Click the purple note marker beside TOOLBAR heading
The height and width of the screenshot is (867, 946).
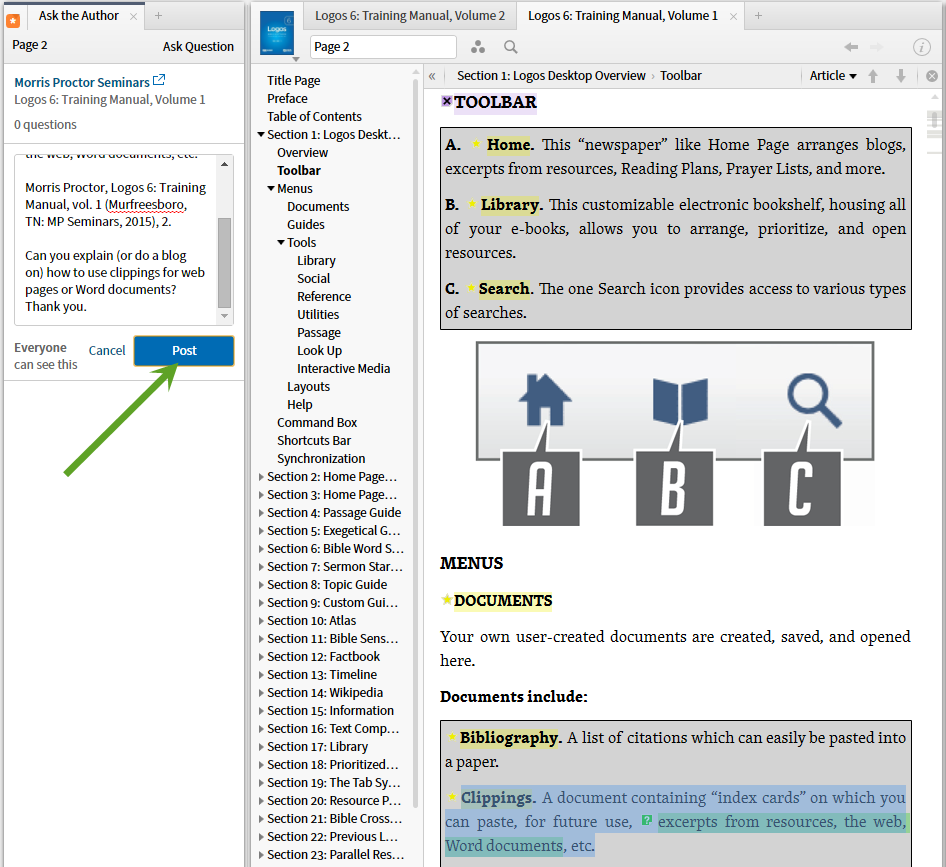click(x=446, y=101)
